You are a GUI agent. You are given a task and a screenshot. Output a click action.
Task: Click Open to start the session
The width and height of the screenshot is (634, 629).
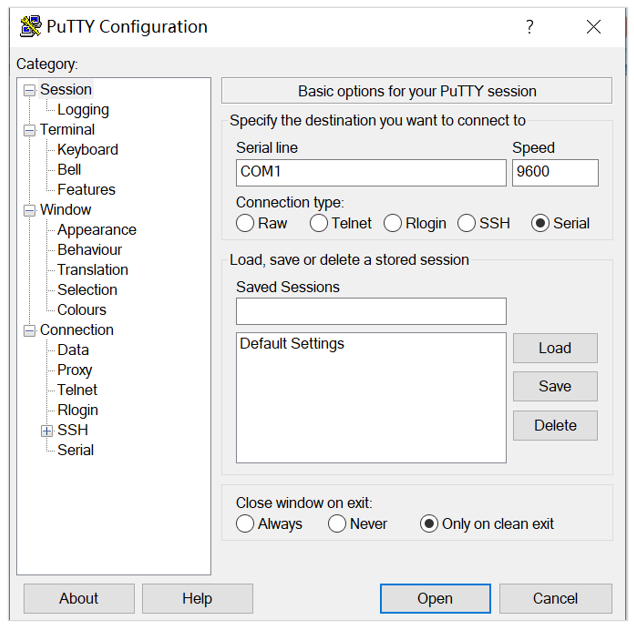[x=435, y=598]
